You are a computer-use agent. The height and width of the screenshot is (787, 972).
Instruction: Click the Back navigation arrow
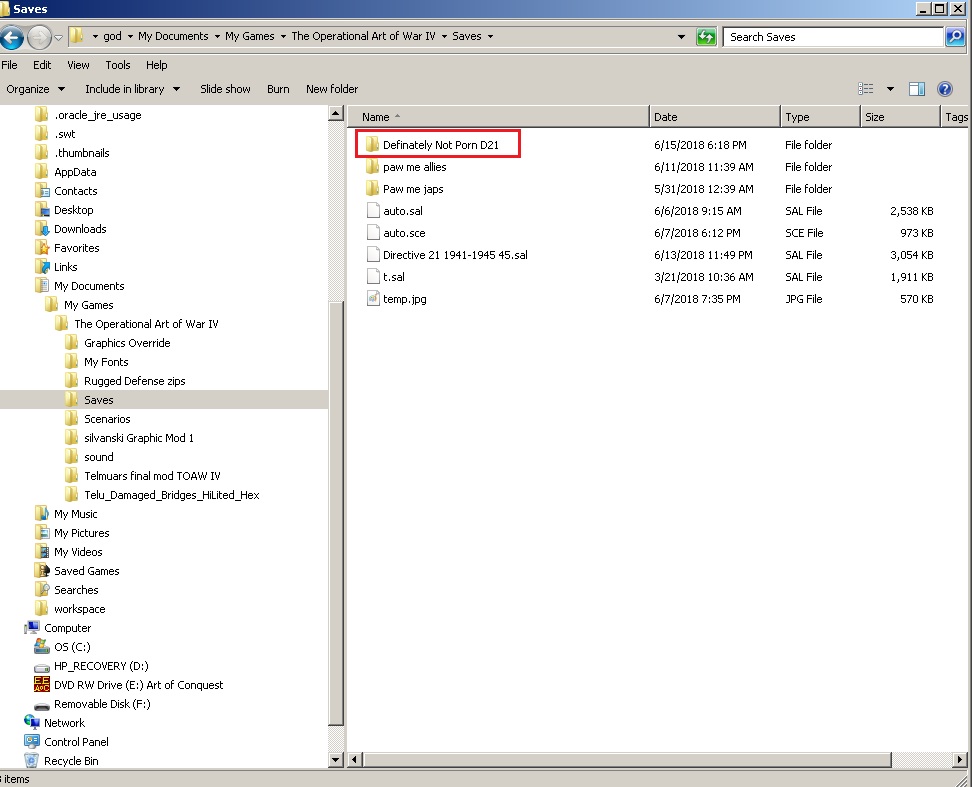click(12, 37)
